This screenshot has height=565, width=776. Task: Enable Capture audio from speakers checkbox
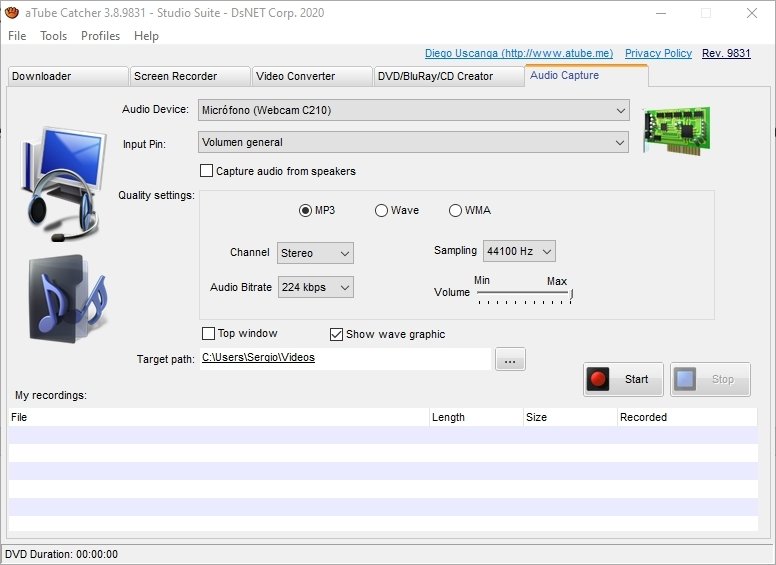206,171
